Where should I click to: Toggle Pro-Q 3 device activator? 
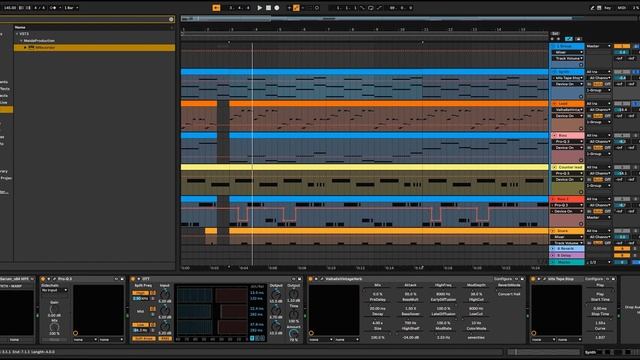click(43, 279)
